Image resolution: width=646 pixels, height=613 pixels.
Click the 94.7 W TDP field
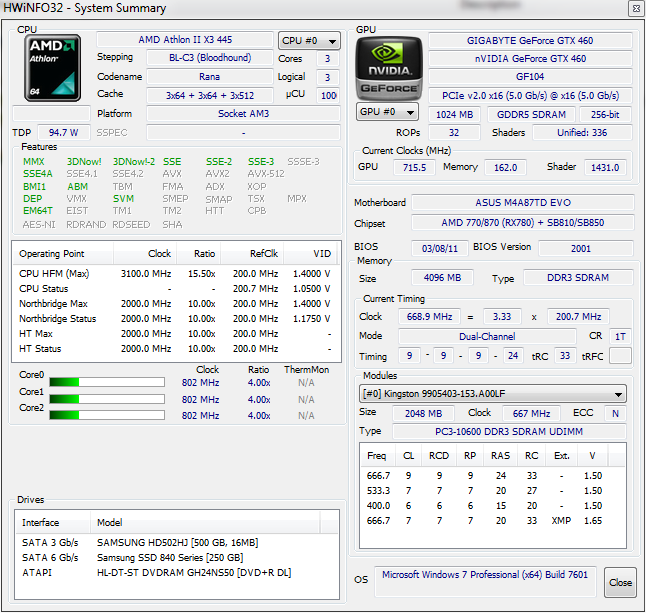click(x=63, y=133)
